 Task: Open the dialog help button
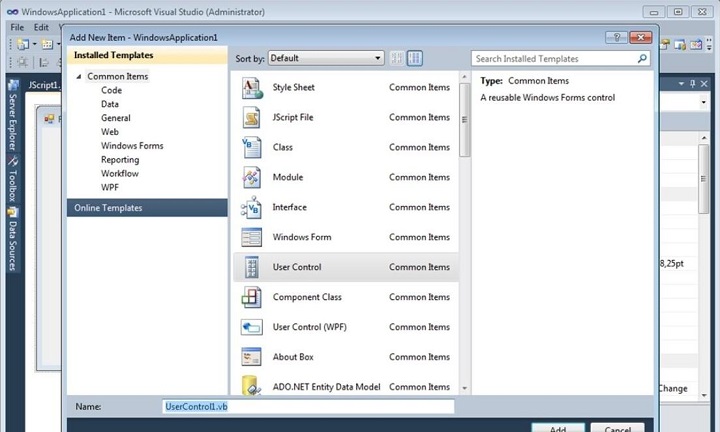point(617,37)
